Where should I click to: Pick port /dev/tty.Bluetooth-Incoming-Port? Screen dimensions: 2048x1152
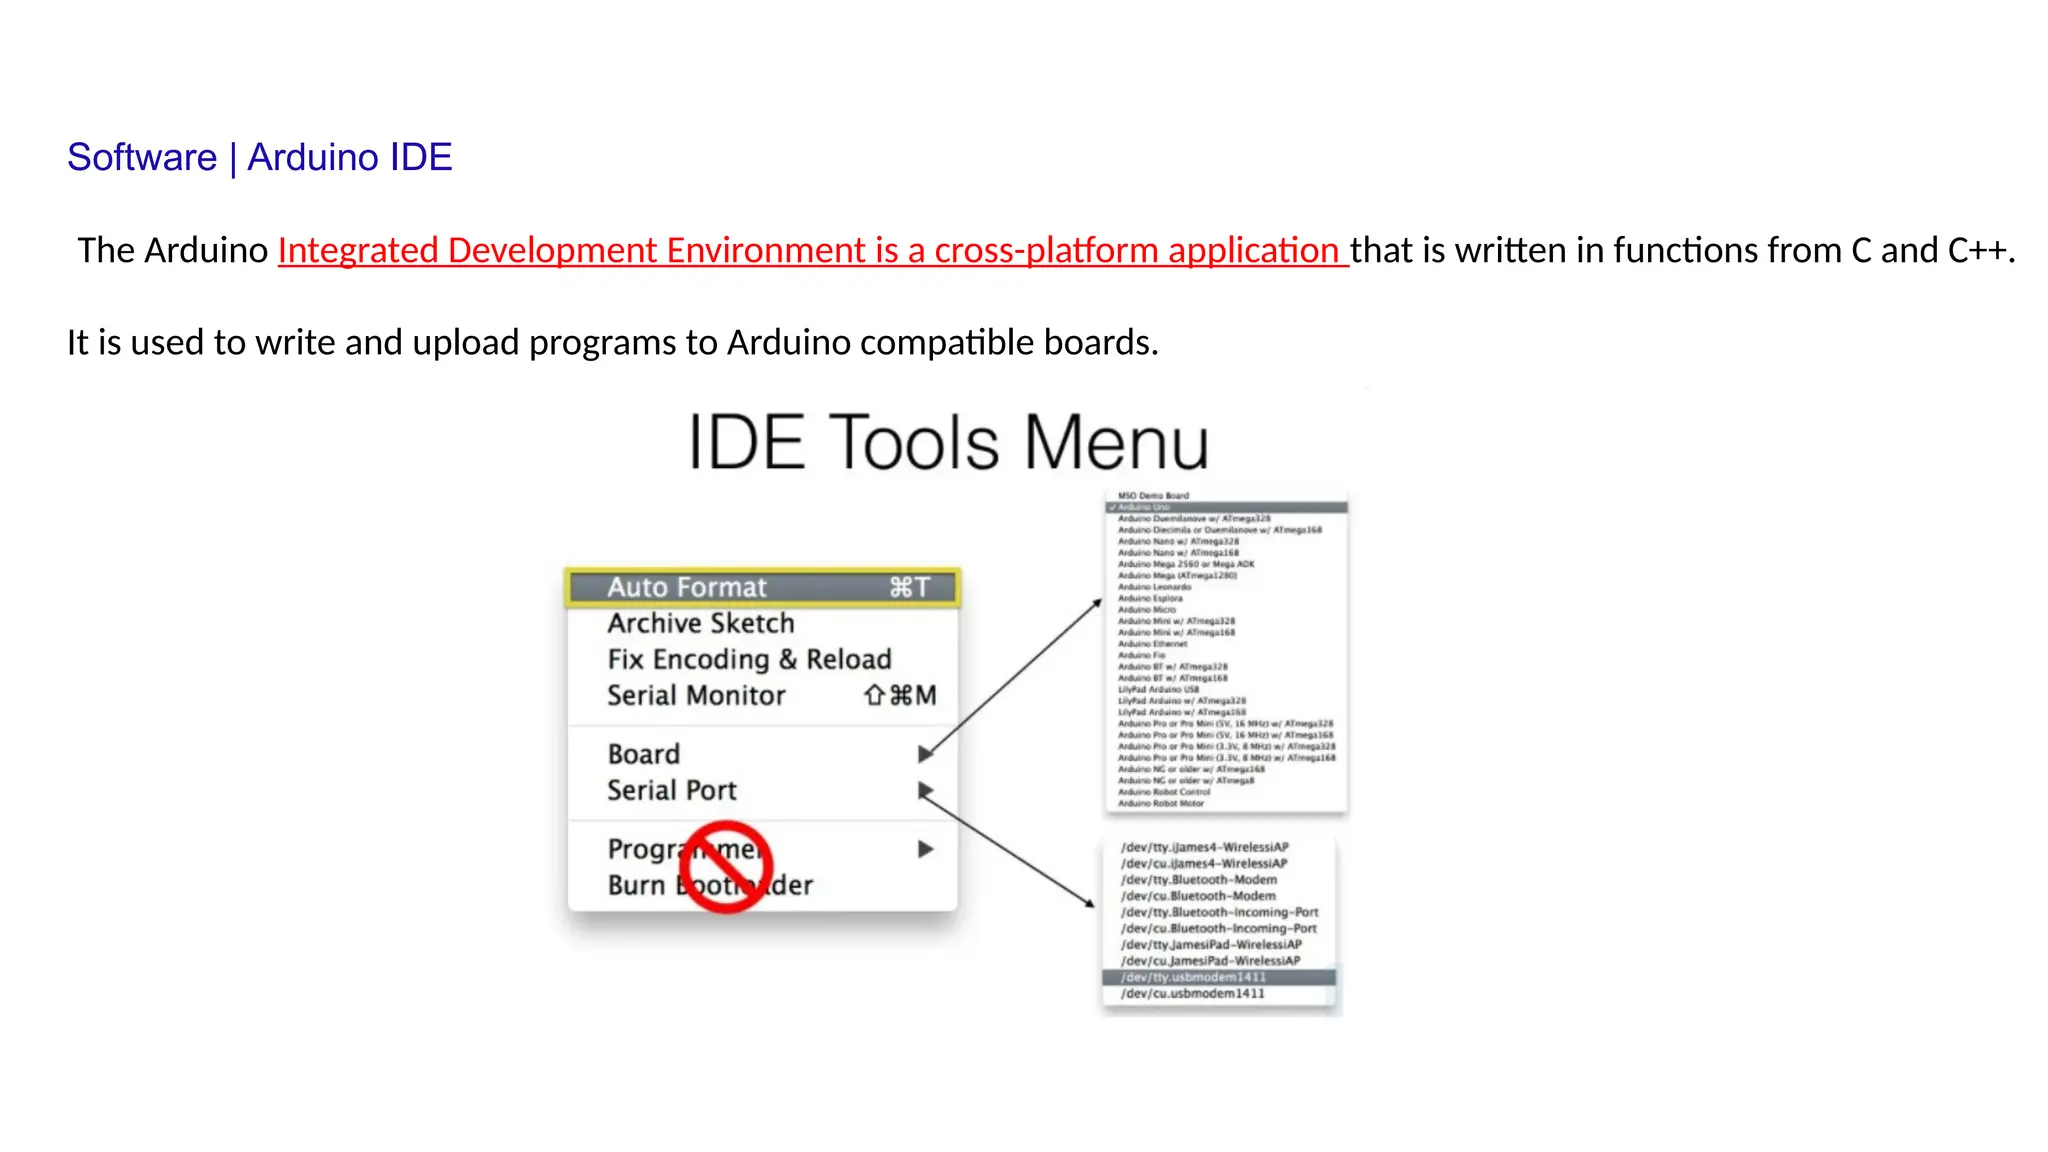1219,912
